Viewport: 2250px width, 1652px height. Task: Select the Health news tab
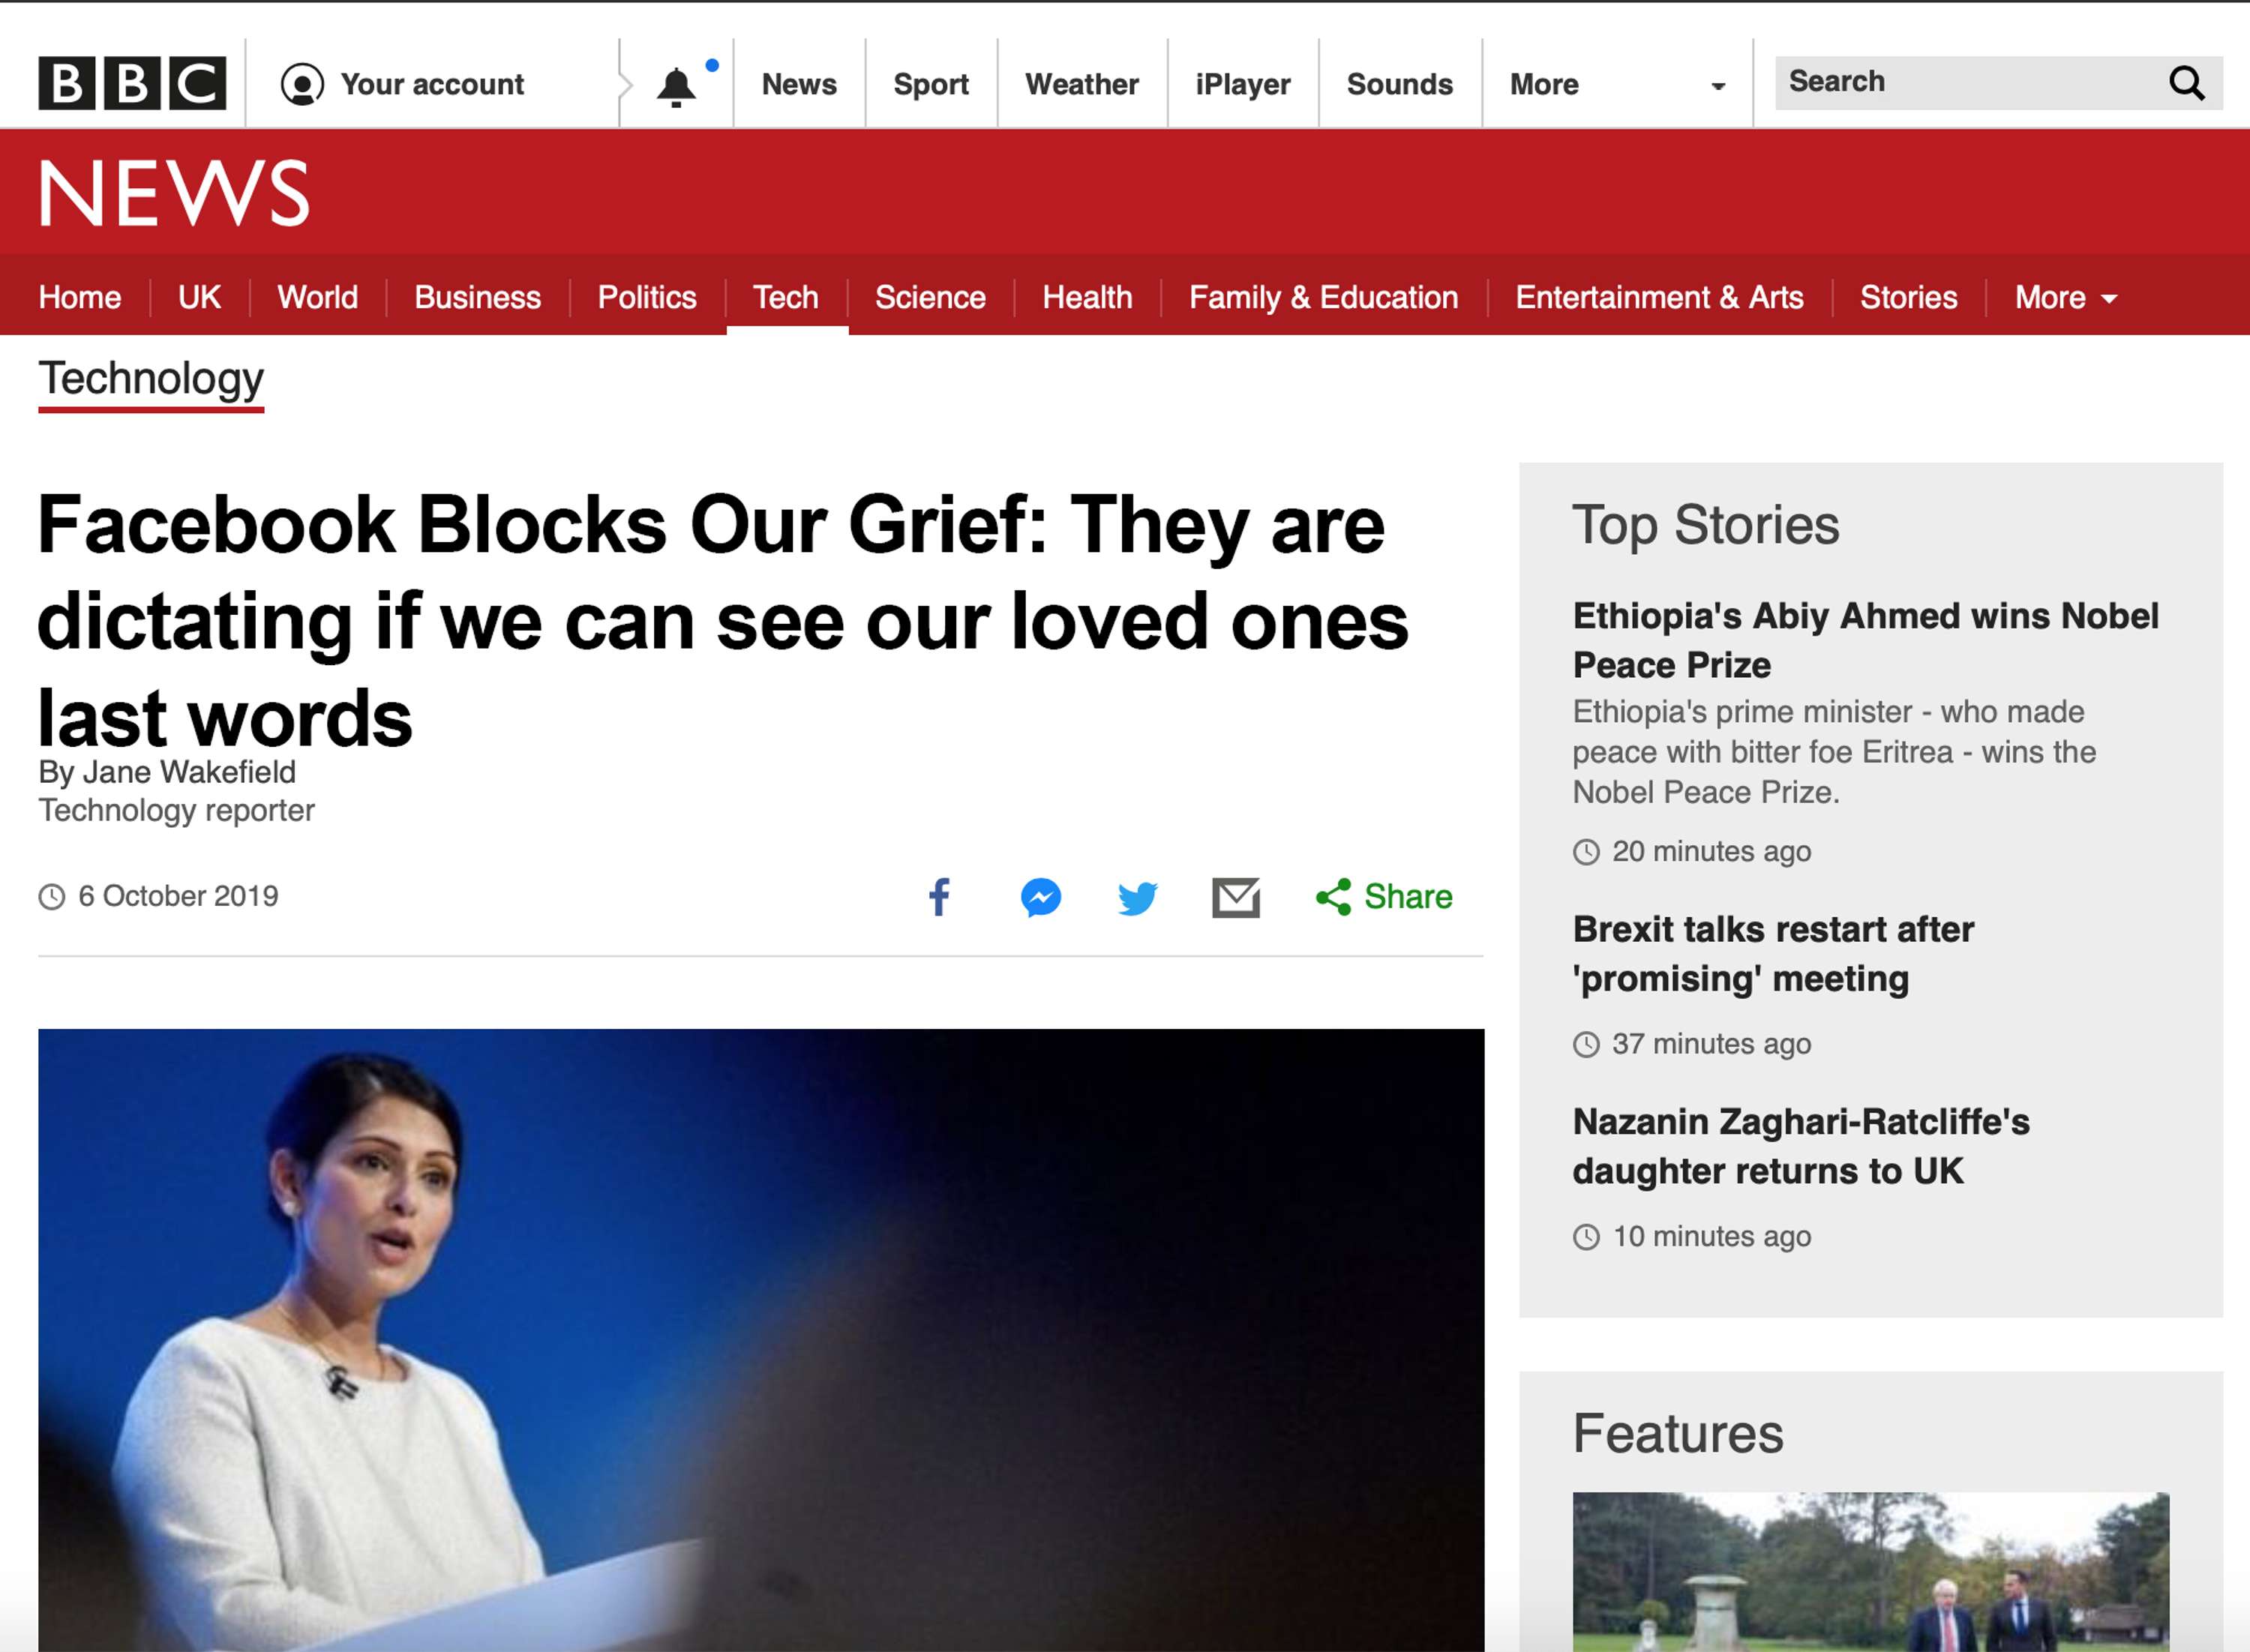click(x=1087, y=297)
